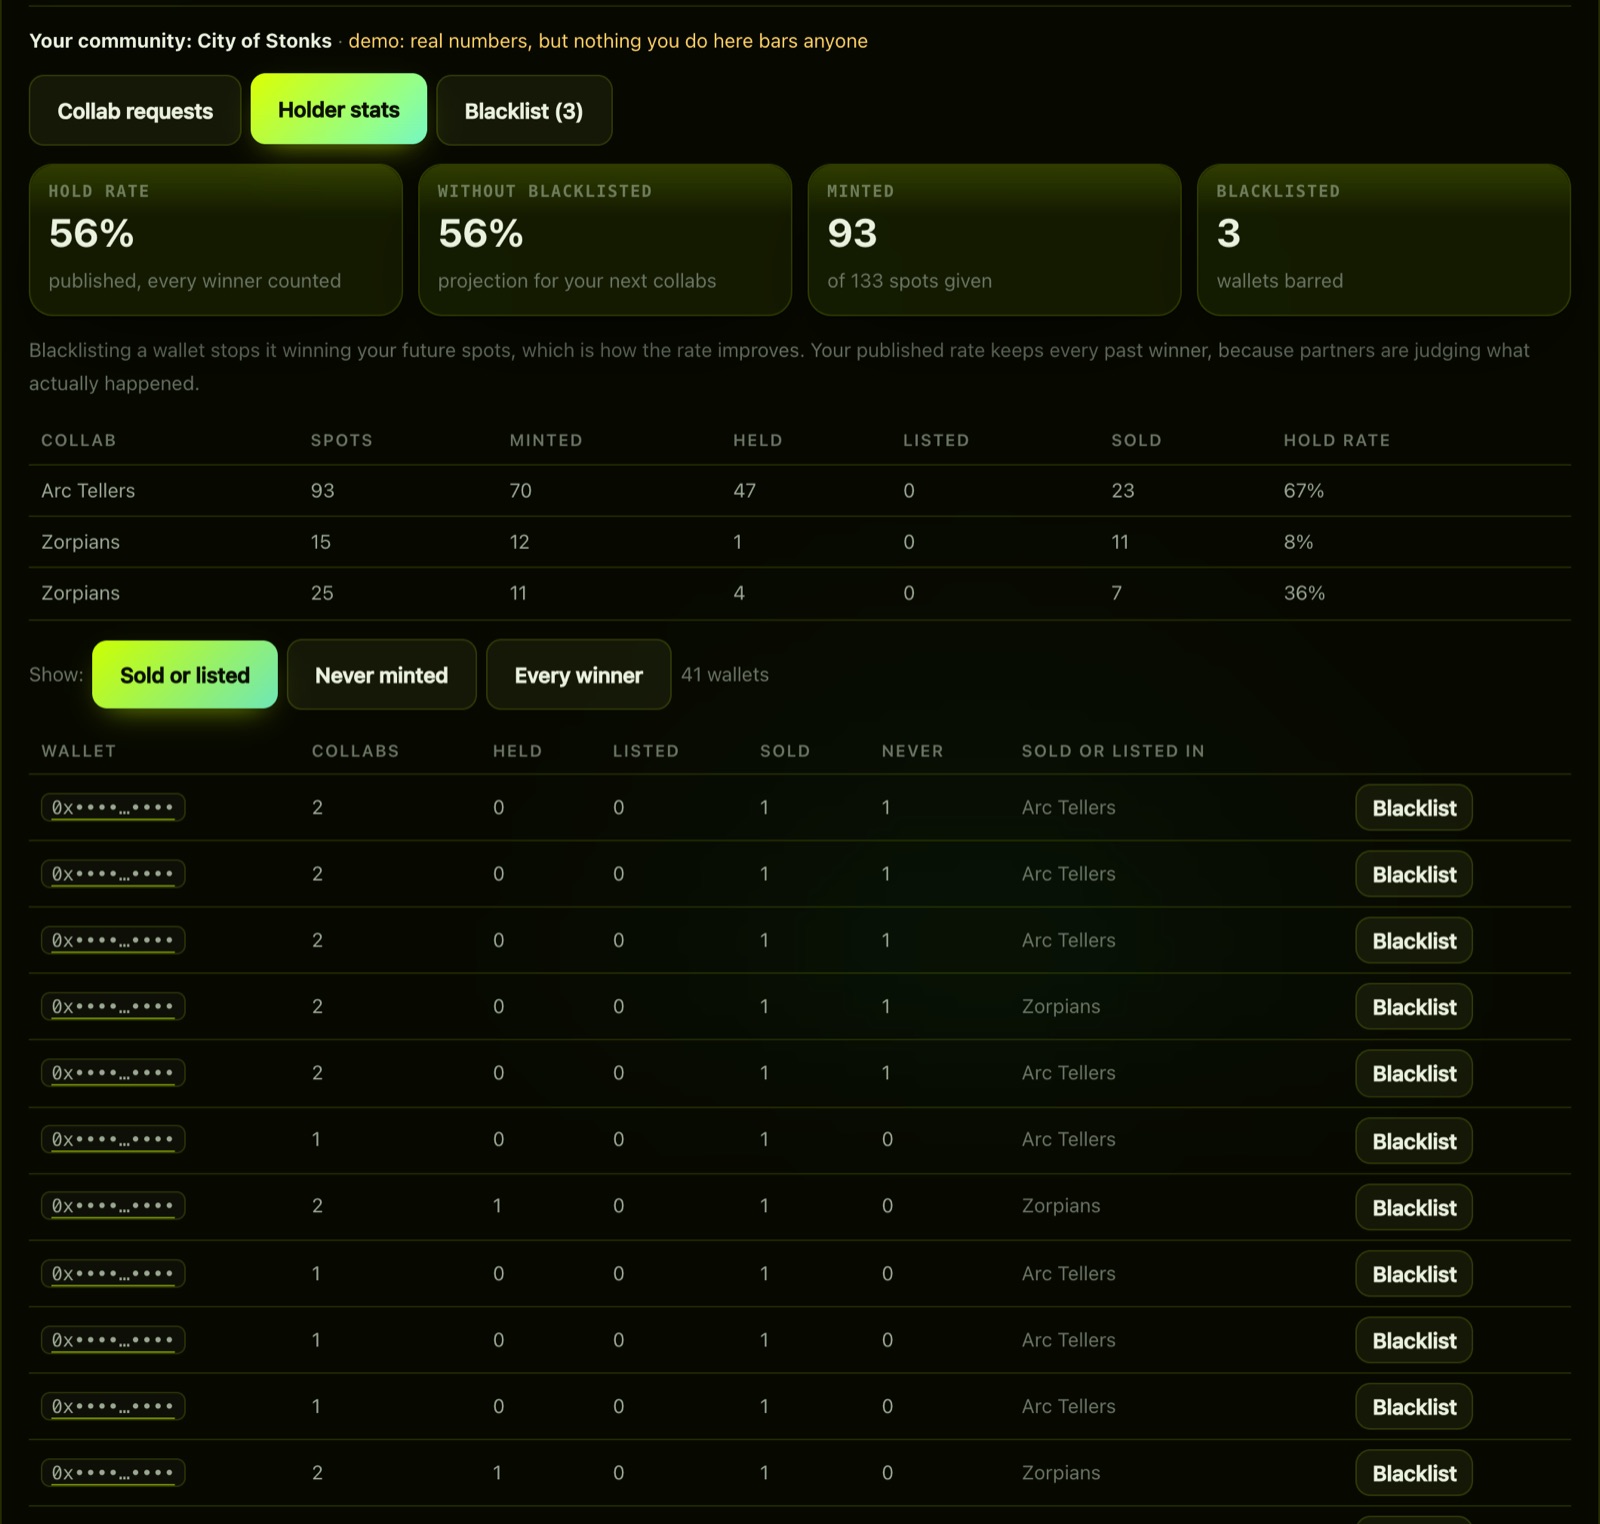Select the Holder stats tab

[x=339, y=110]
